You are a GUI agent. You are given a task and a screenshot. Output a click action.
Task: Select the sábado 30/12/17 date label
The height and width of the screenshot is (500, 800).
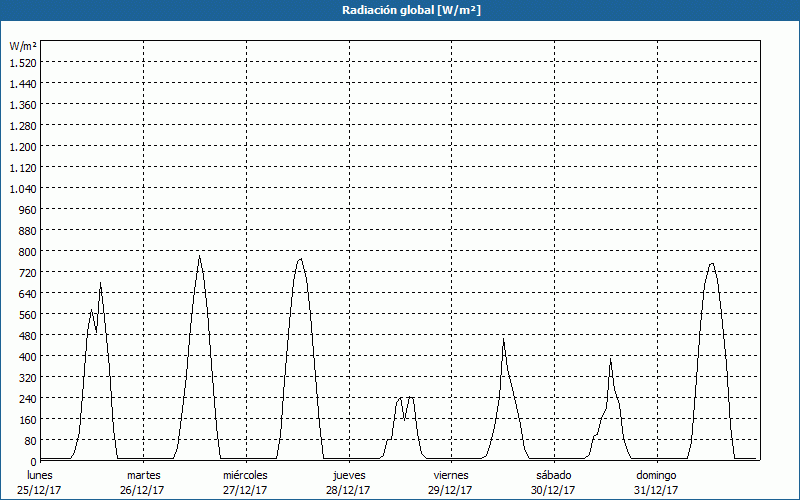(553, 482)
